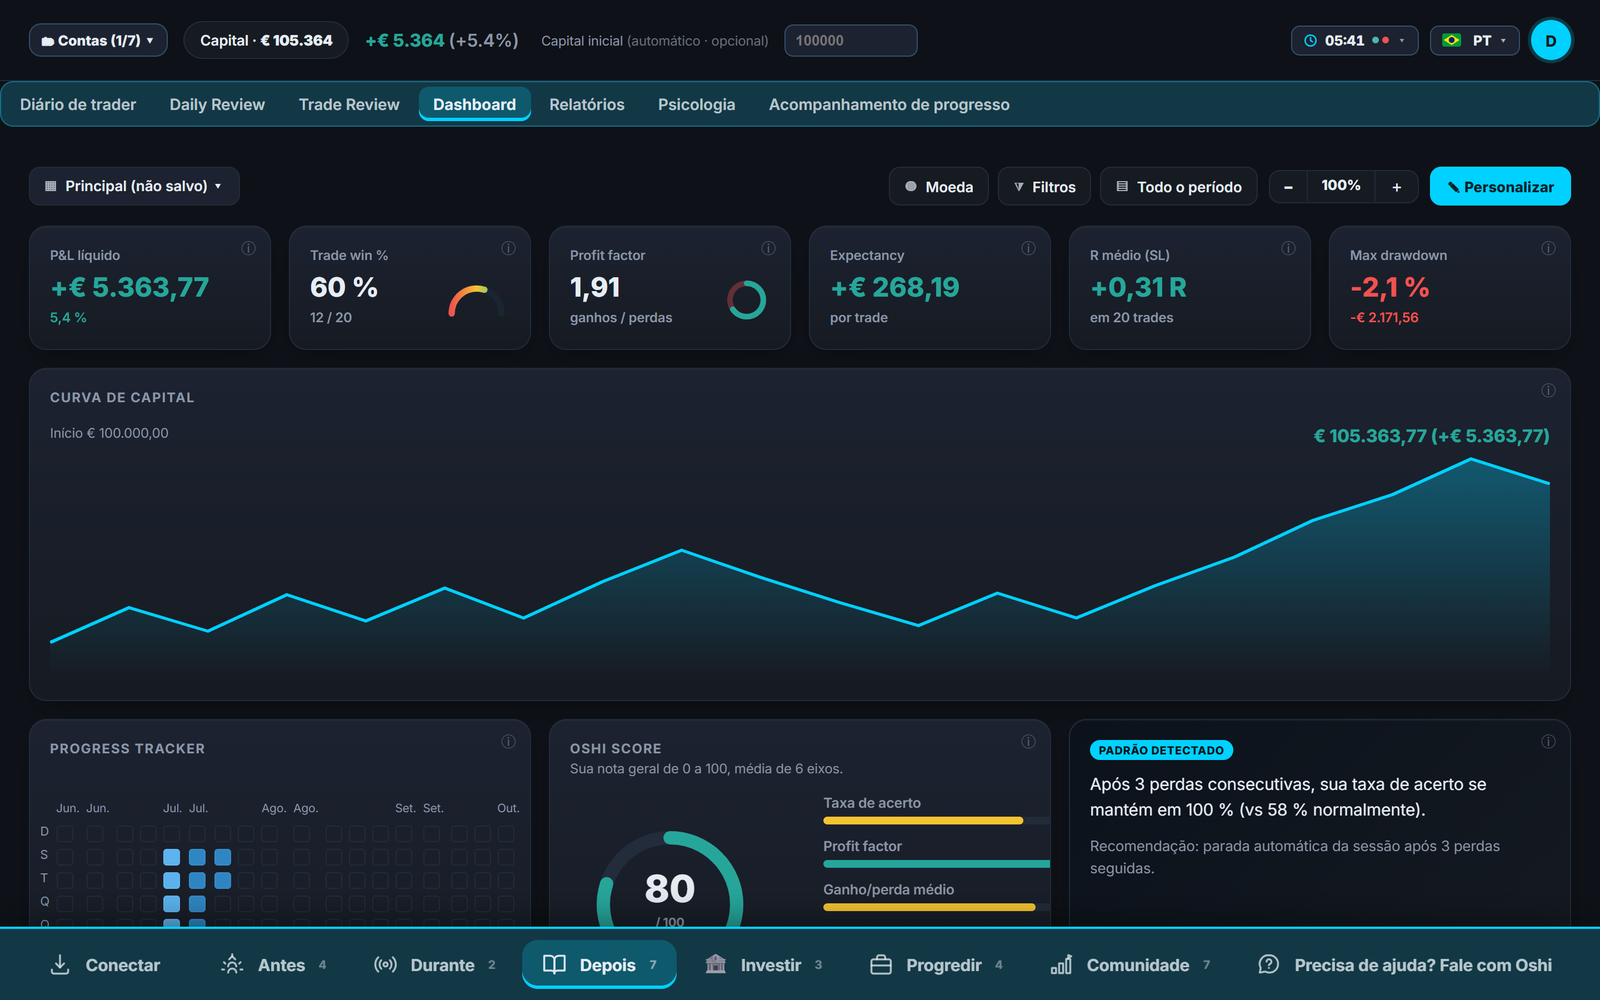
Task: Click the Ganho/perda médio score bar
Action: (x=936, y=907)
